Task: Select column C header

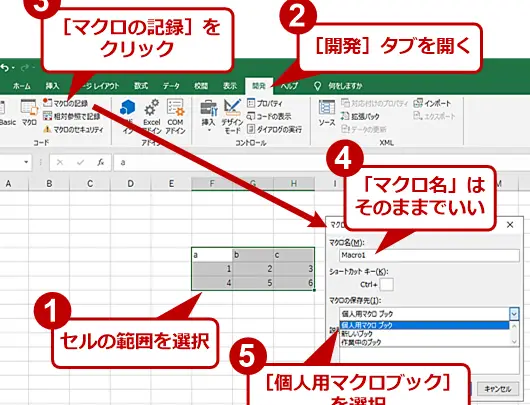Action: [x=90, y=184]
